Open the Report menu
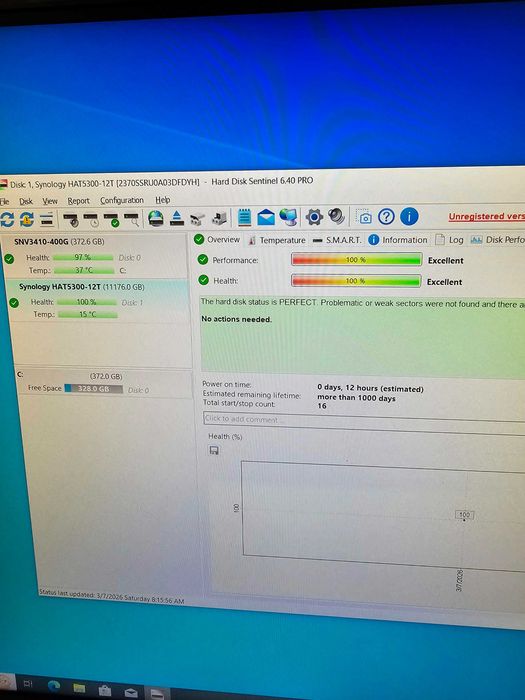The width and height of the screenshot is (525, 700). (x=79, y=201)
